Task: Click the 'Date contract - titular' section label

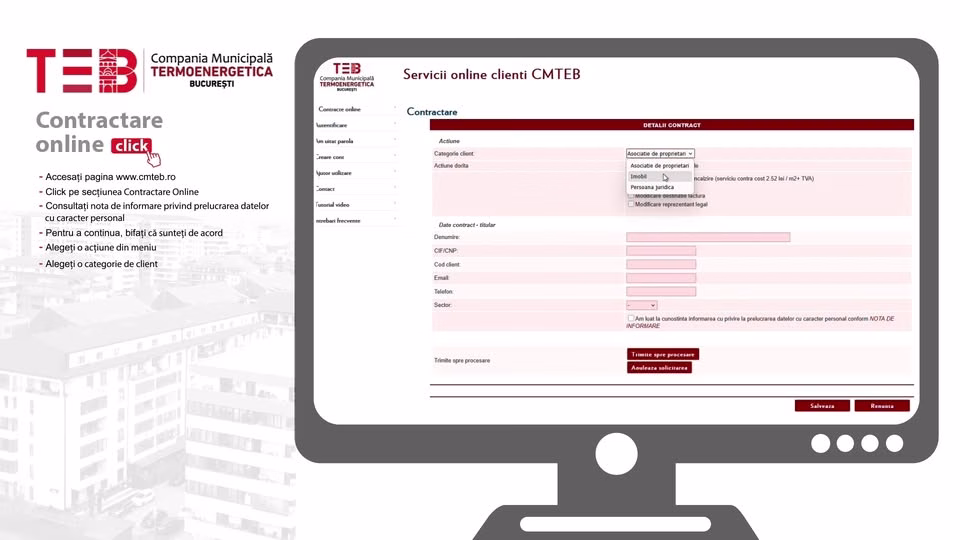Action: tap(467, 225)
